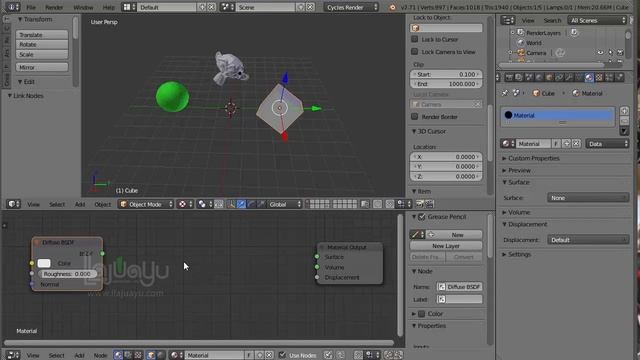Open the Object menu in 3D View header
640x360 pixels.
[102, 204]
